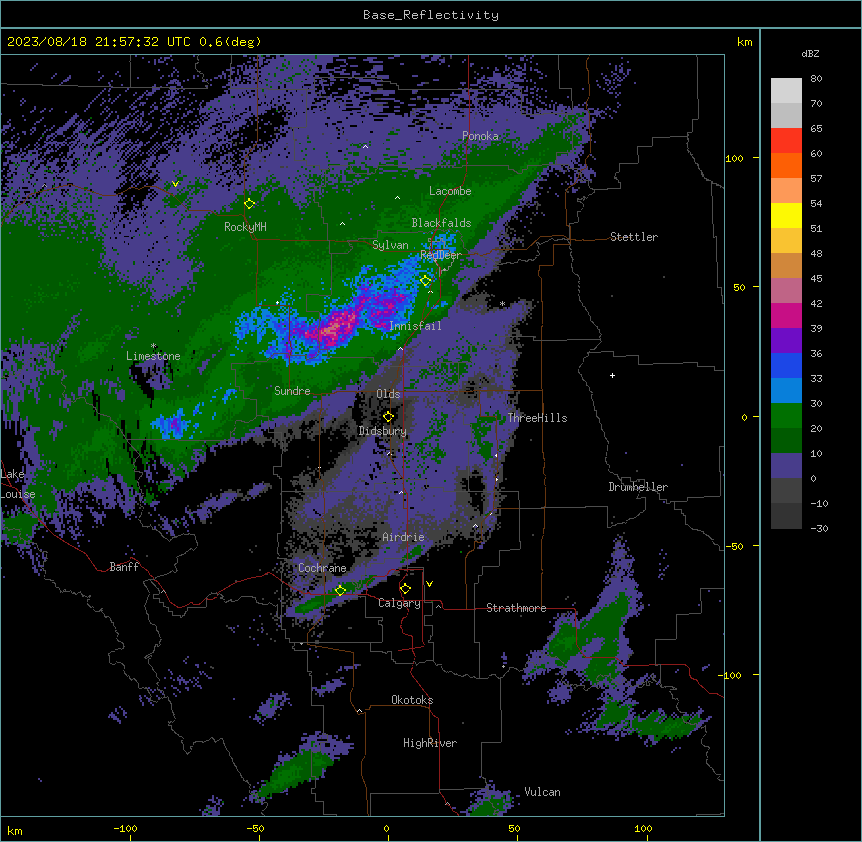Click the Lacombe city label
The height and width of the screenshot is (842, 862).
click(450, 191)
